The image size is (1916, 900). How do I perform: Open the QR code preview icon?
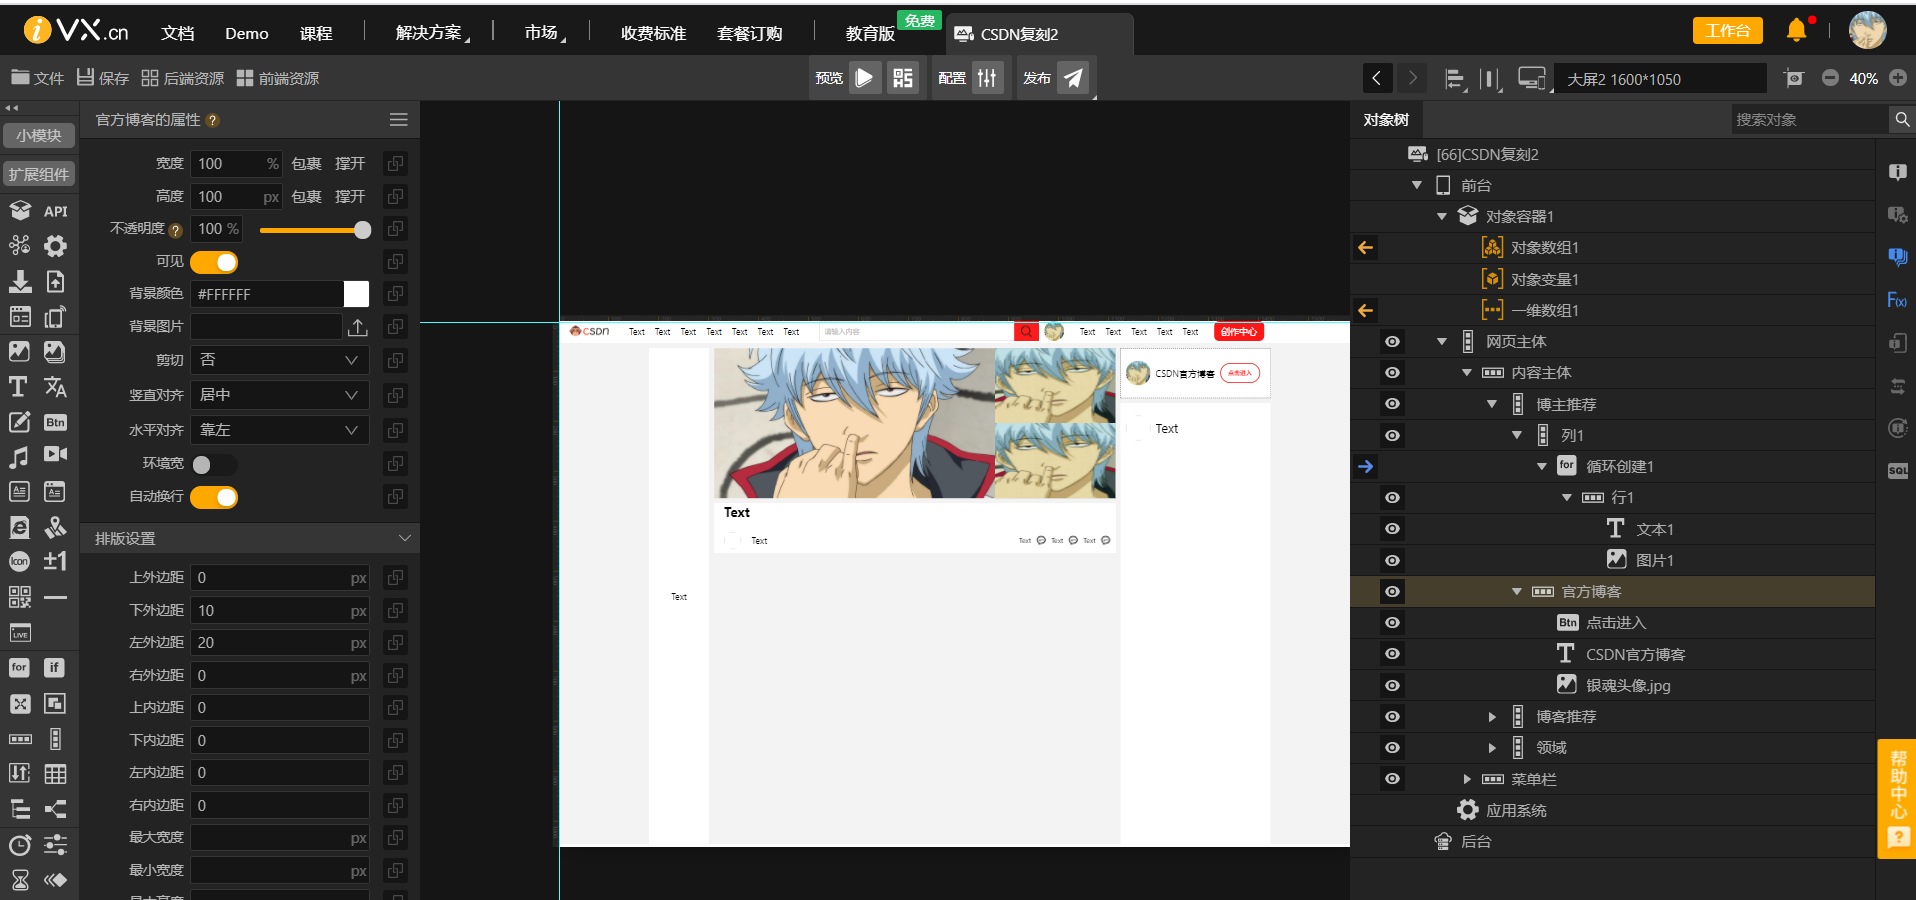click(x=903, y=78)
